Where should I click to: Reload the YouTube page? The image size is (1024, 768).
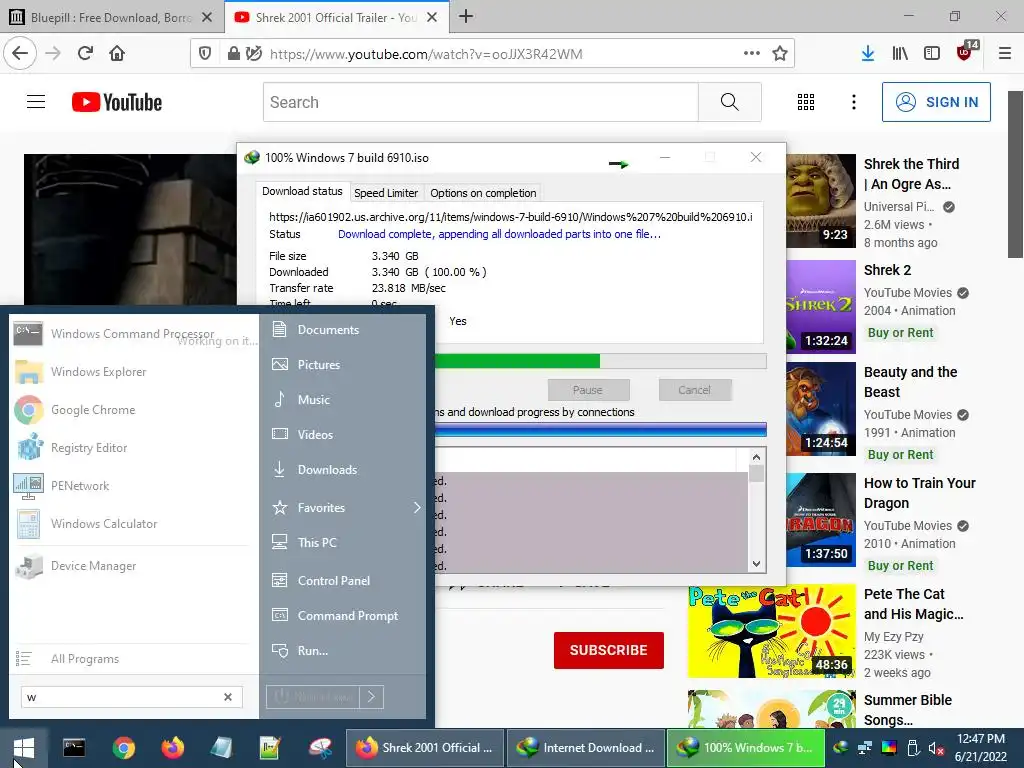(85, 53)
